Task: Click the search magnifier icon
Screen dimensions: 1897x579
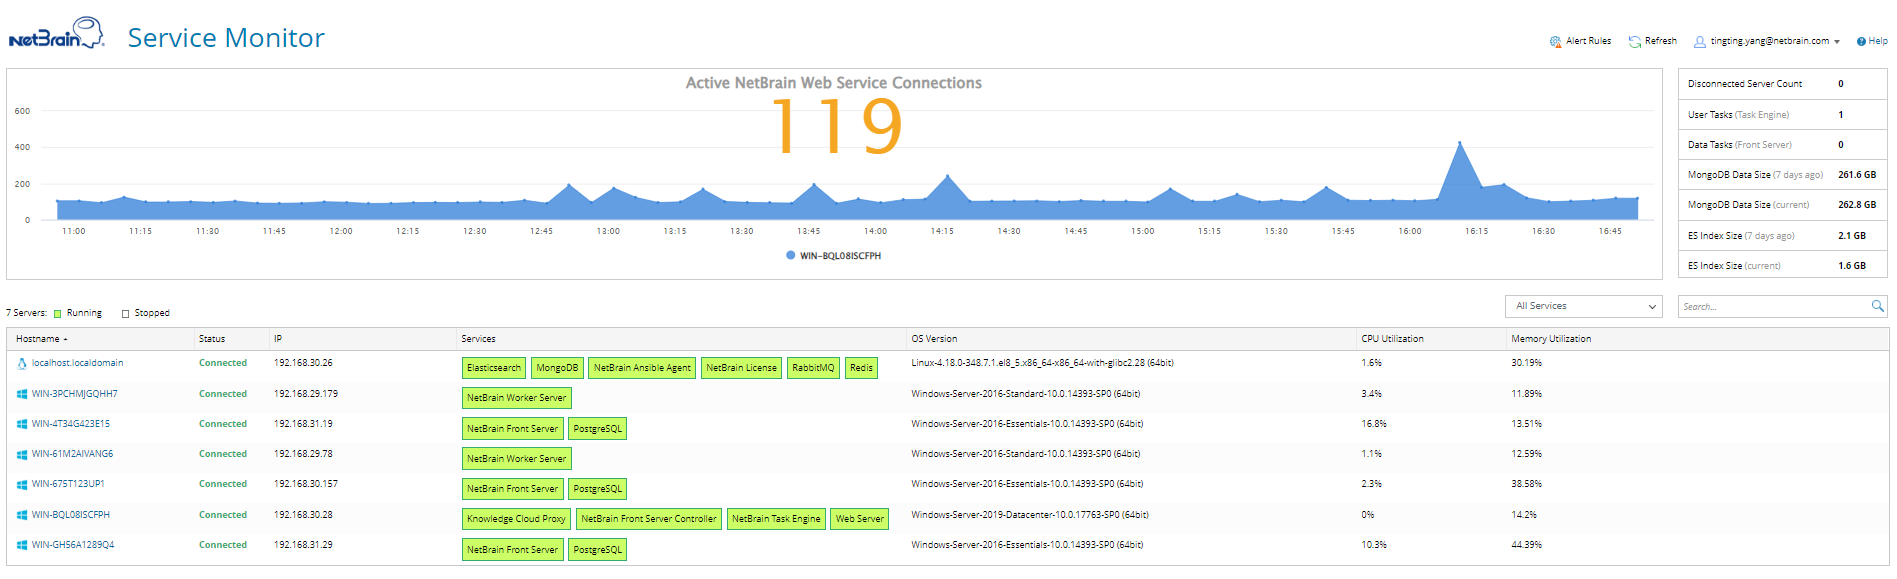Action: coord(1877,306)
